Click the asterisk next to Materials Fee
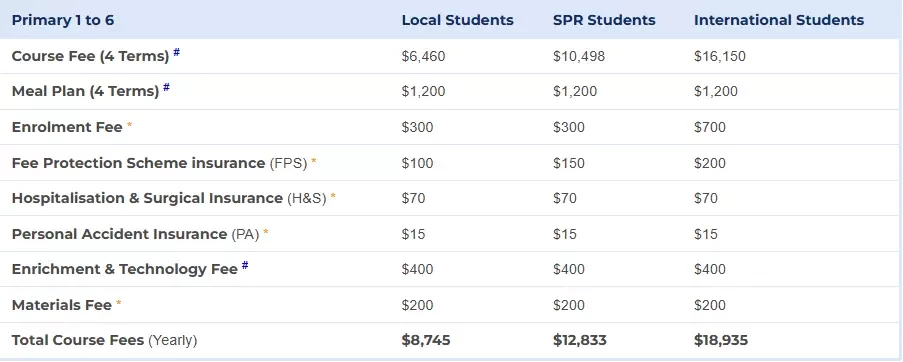903x362 pixels. (x=119, y=303)
